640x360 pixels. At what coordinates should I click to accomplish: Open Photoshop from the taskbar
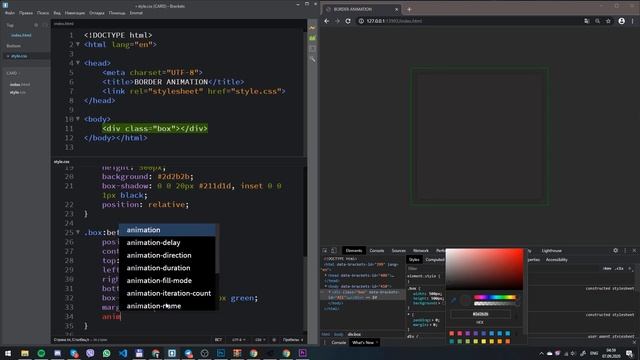pos(221,353)
